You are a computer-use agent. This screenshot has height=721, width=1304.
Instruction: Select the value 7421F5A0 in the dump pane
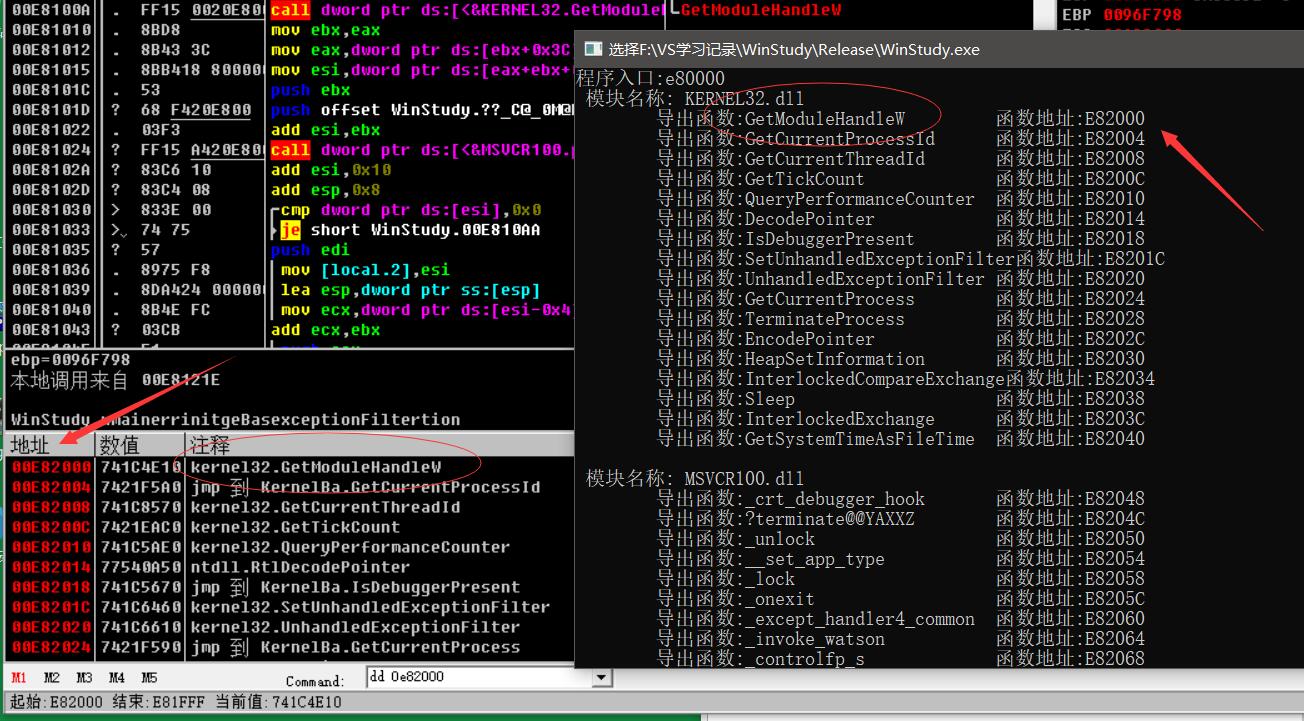coord(140,487)
